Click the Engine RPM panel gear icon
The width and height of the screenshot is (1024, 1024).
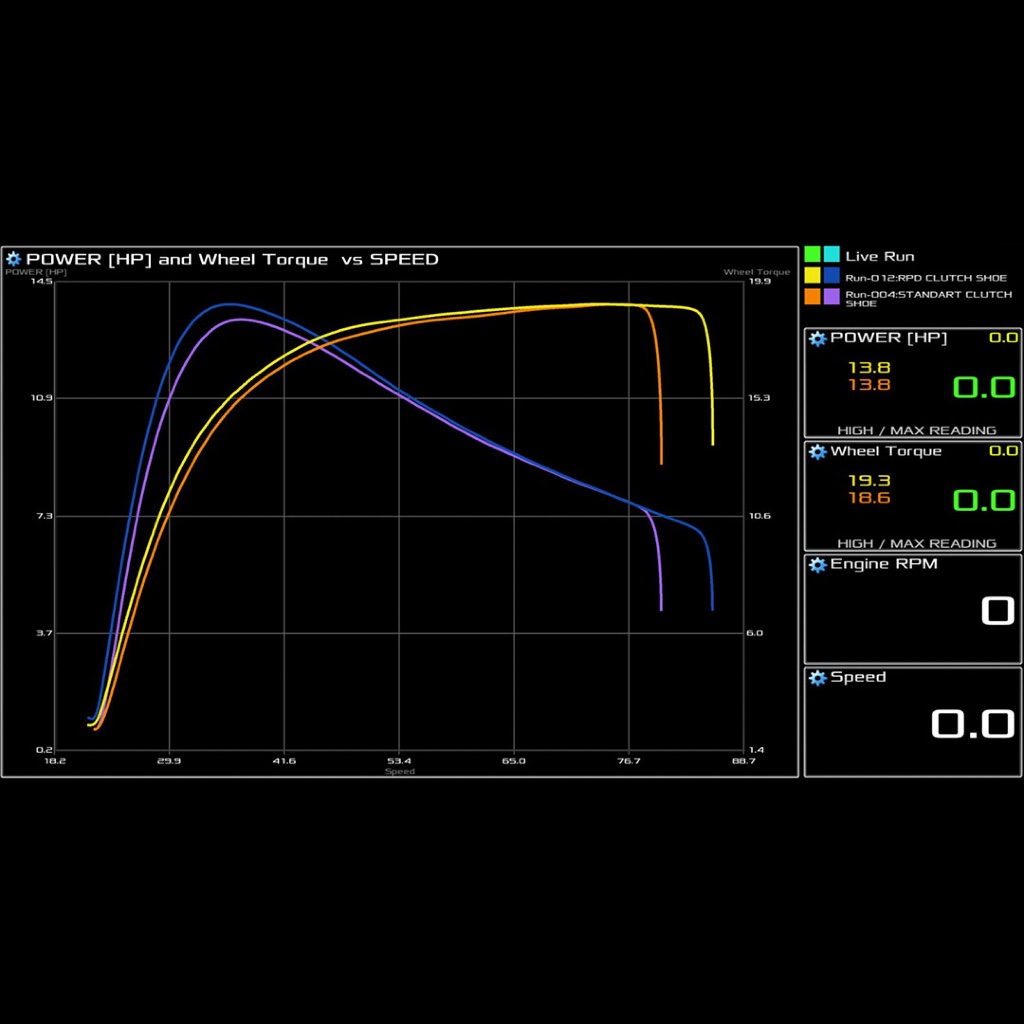[818, 564]
